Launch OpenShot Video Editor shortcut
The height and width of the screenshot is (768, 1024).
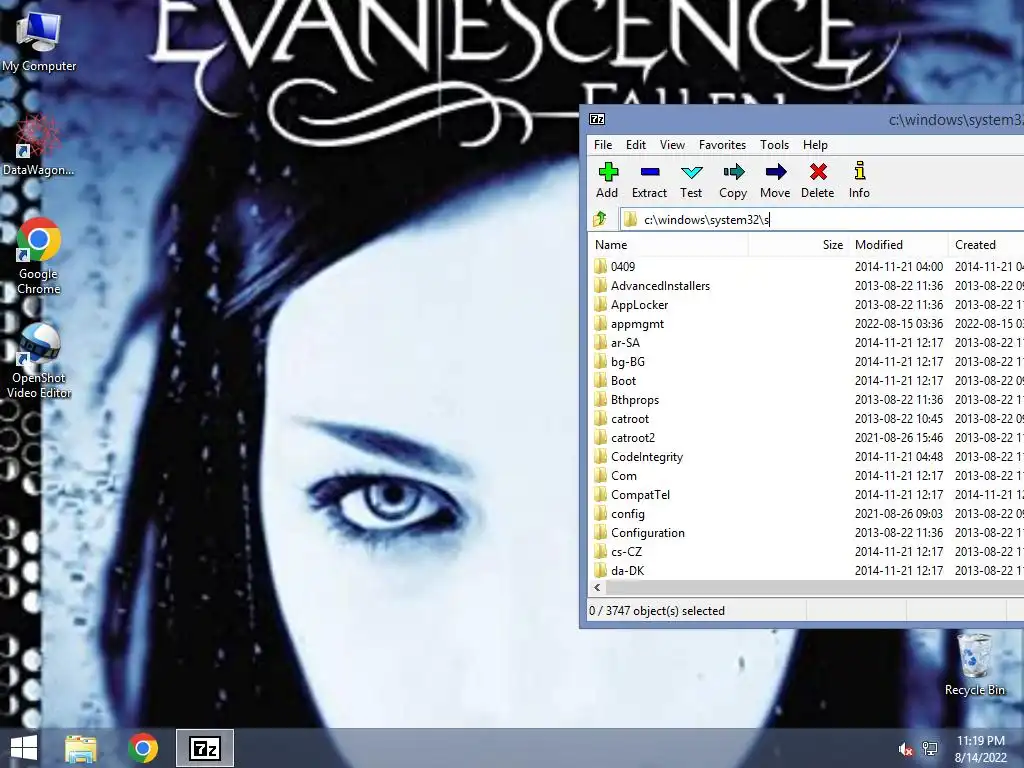tap(39, 360)
